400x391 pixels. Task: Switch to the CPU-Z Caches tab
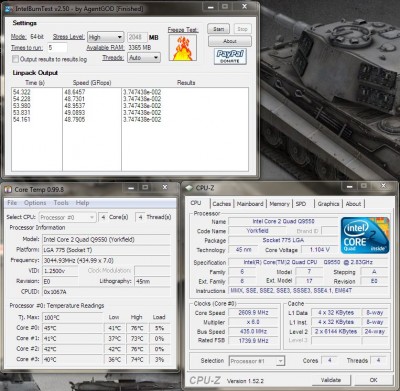[222, 204]
